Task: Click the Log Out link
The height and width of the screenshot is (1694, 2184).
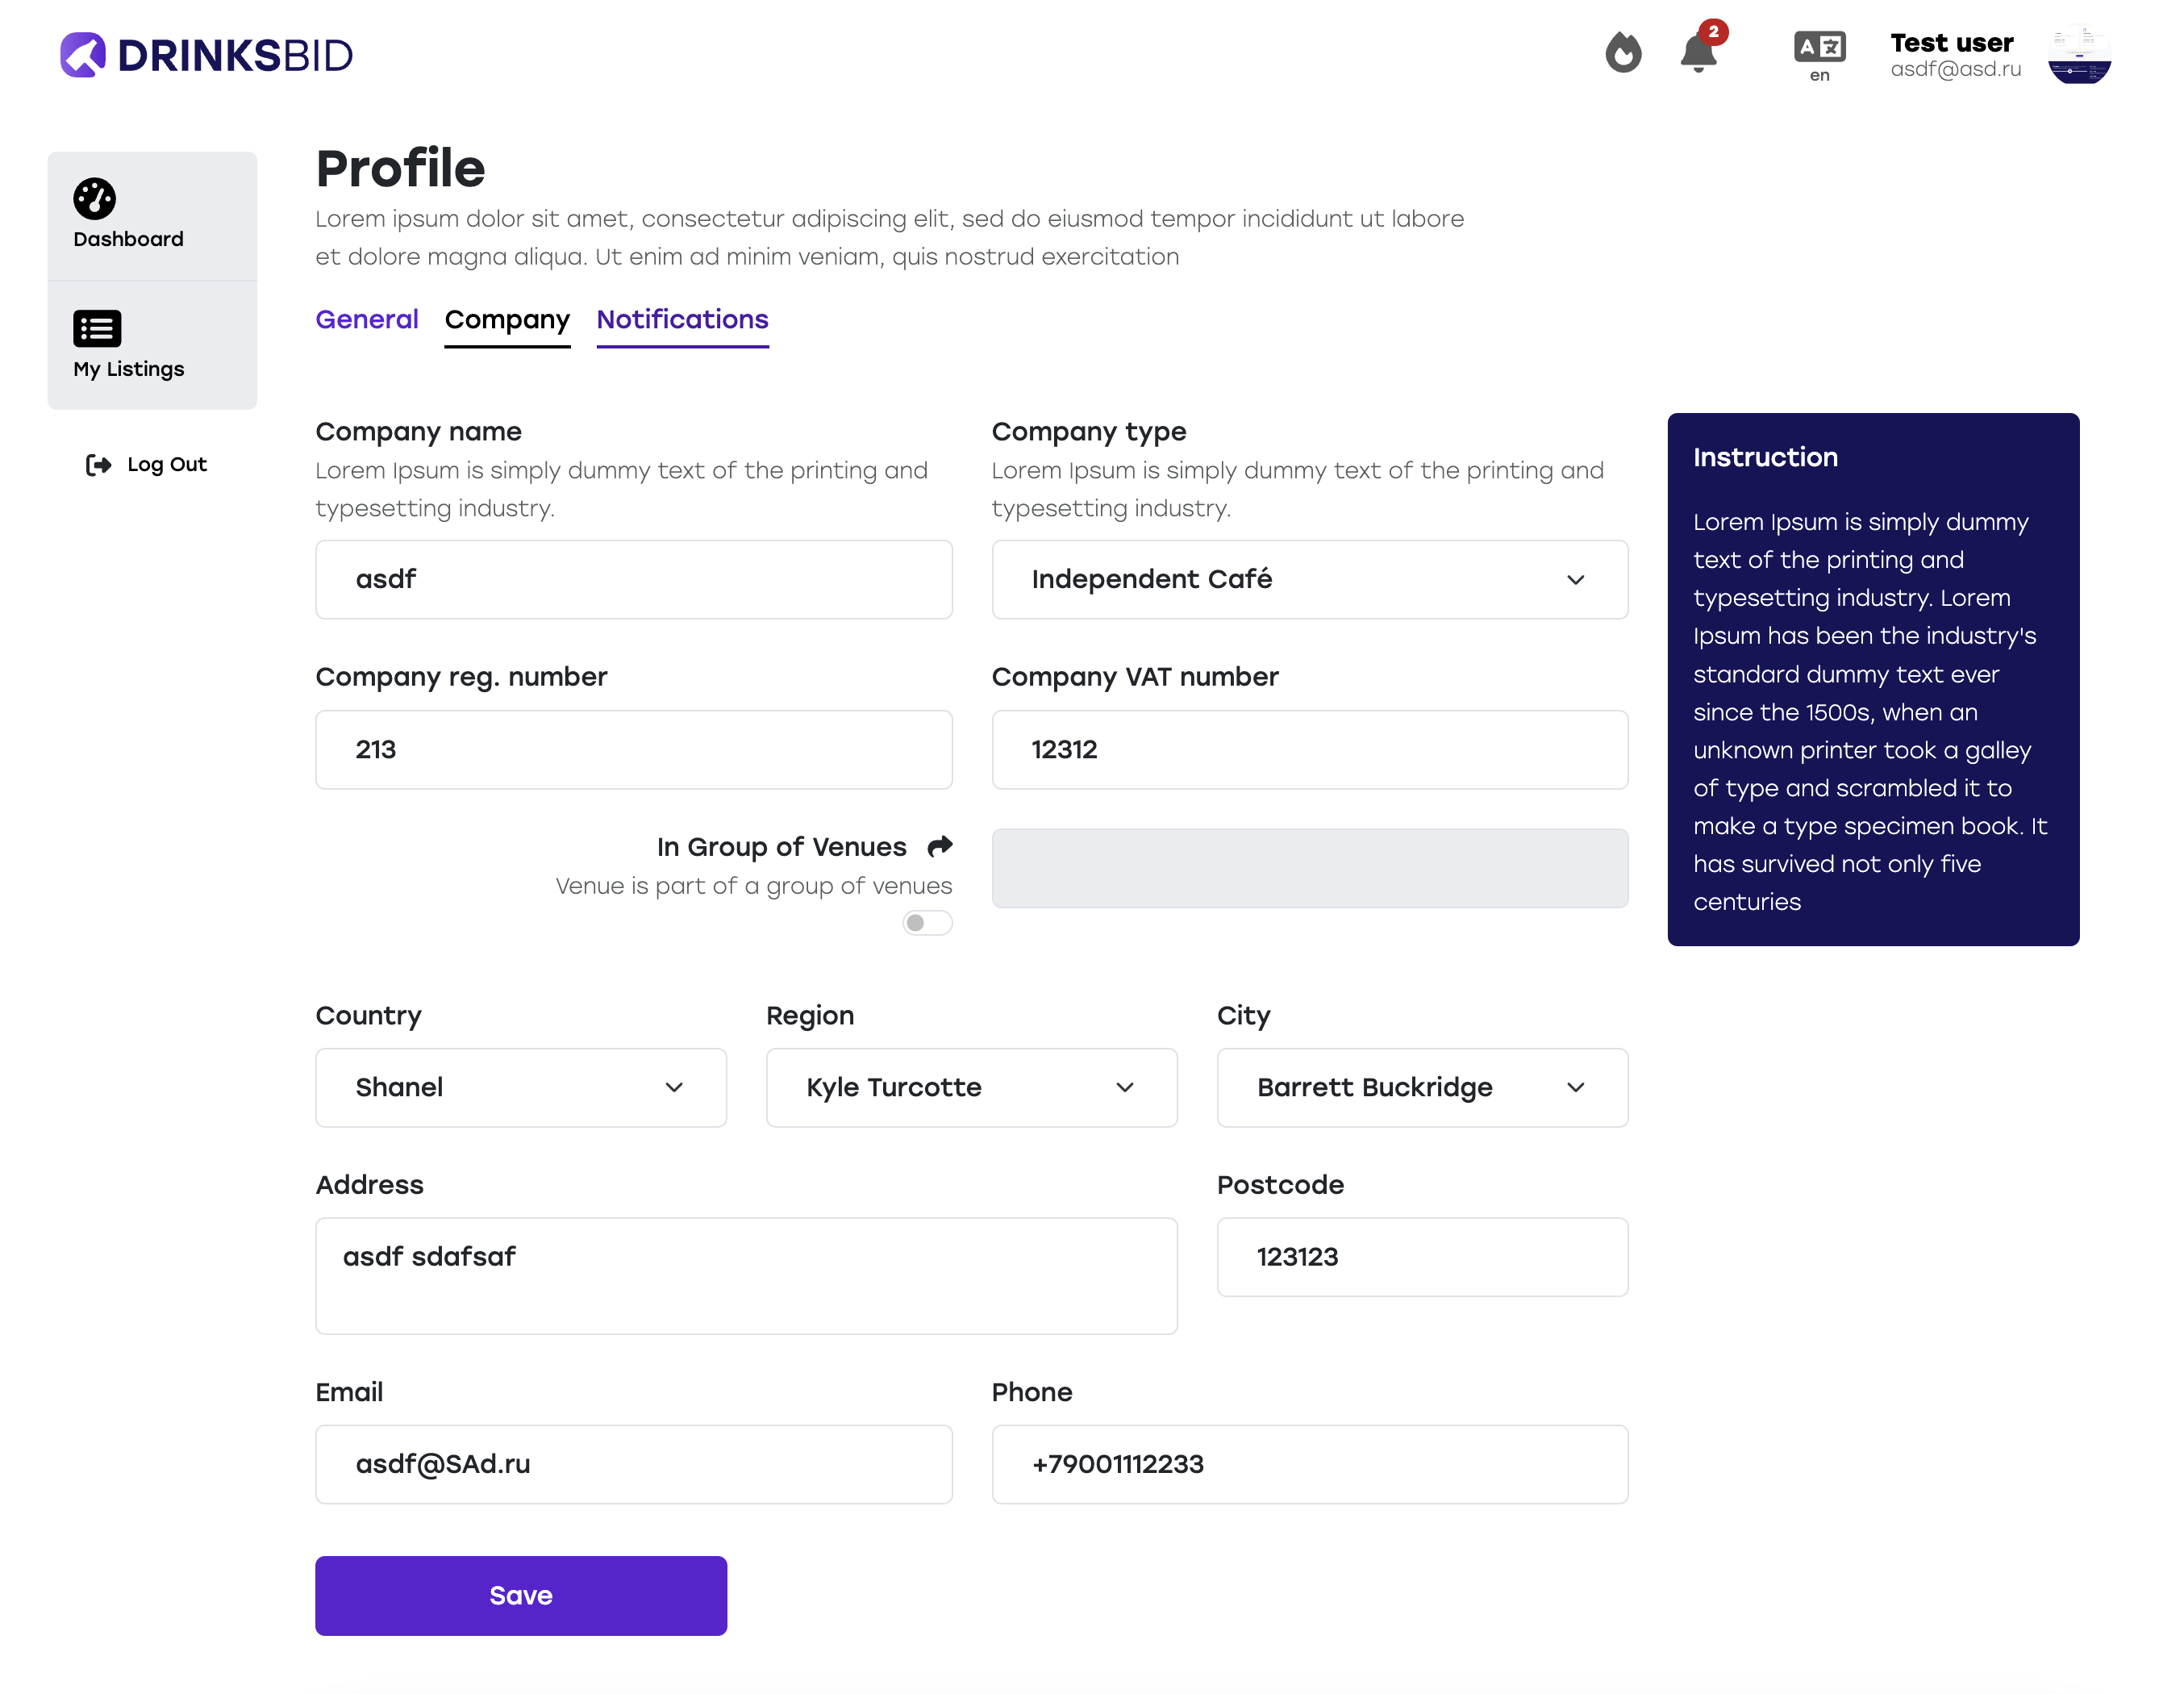Action: coord(166,464)
